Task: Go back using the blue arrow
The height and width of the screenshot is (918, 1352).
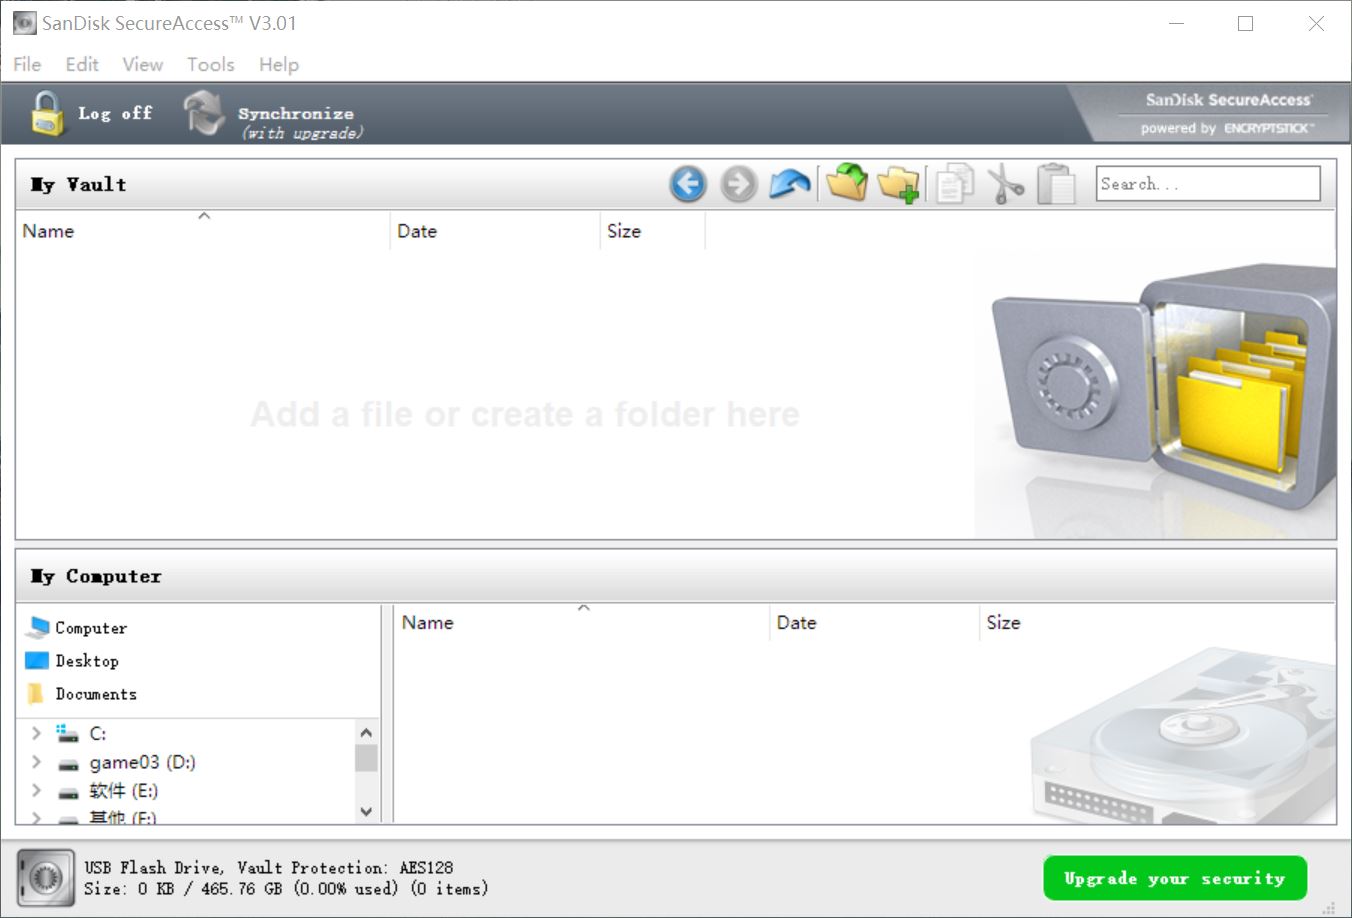Action: [688, 184]
